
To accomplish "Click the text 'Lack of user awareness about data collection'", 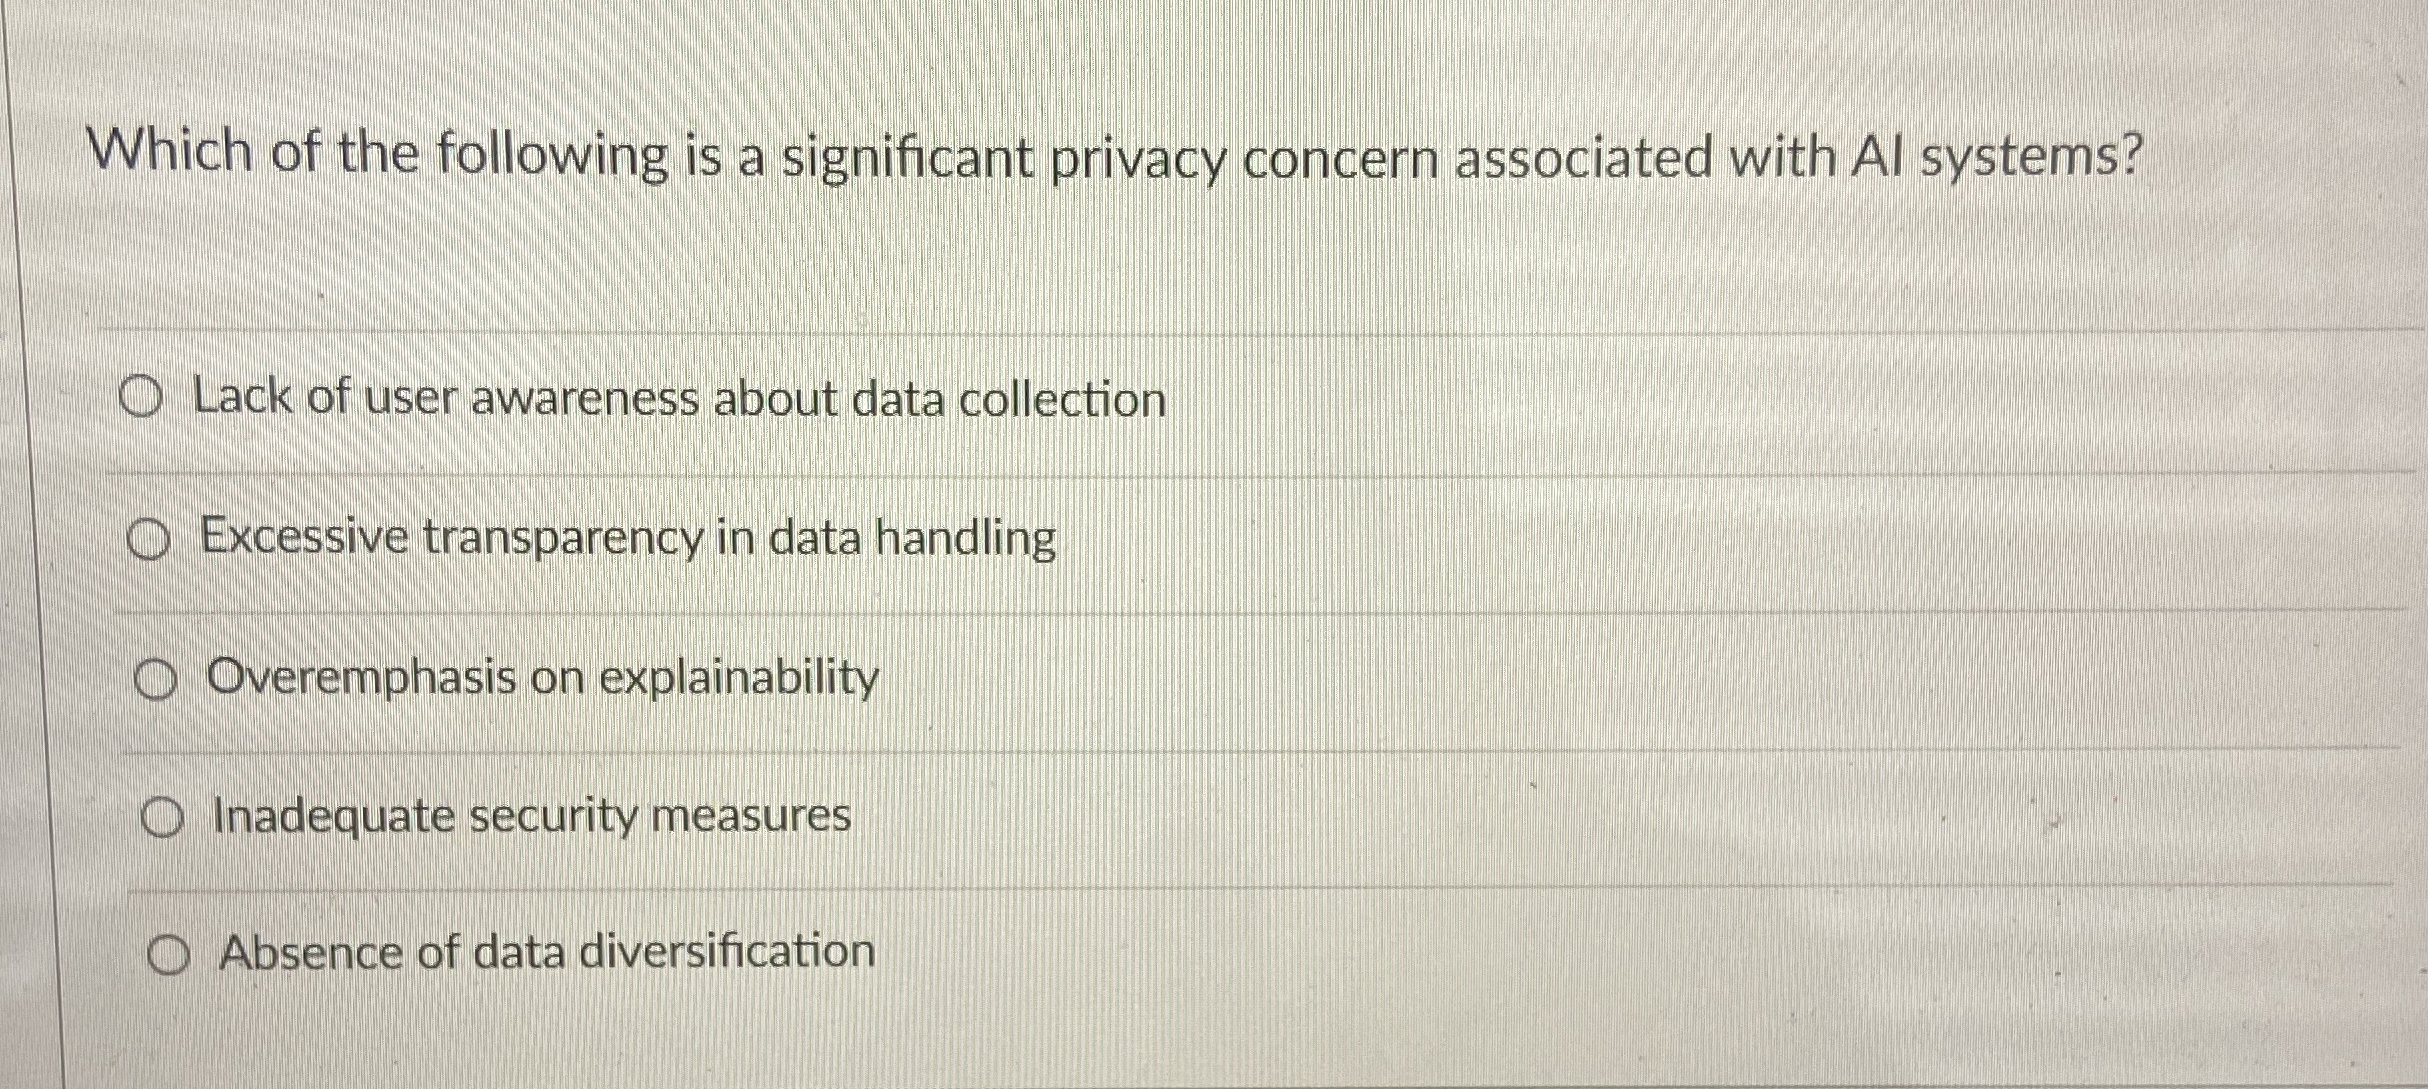I will pos(680,398).
